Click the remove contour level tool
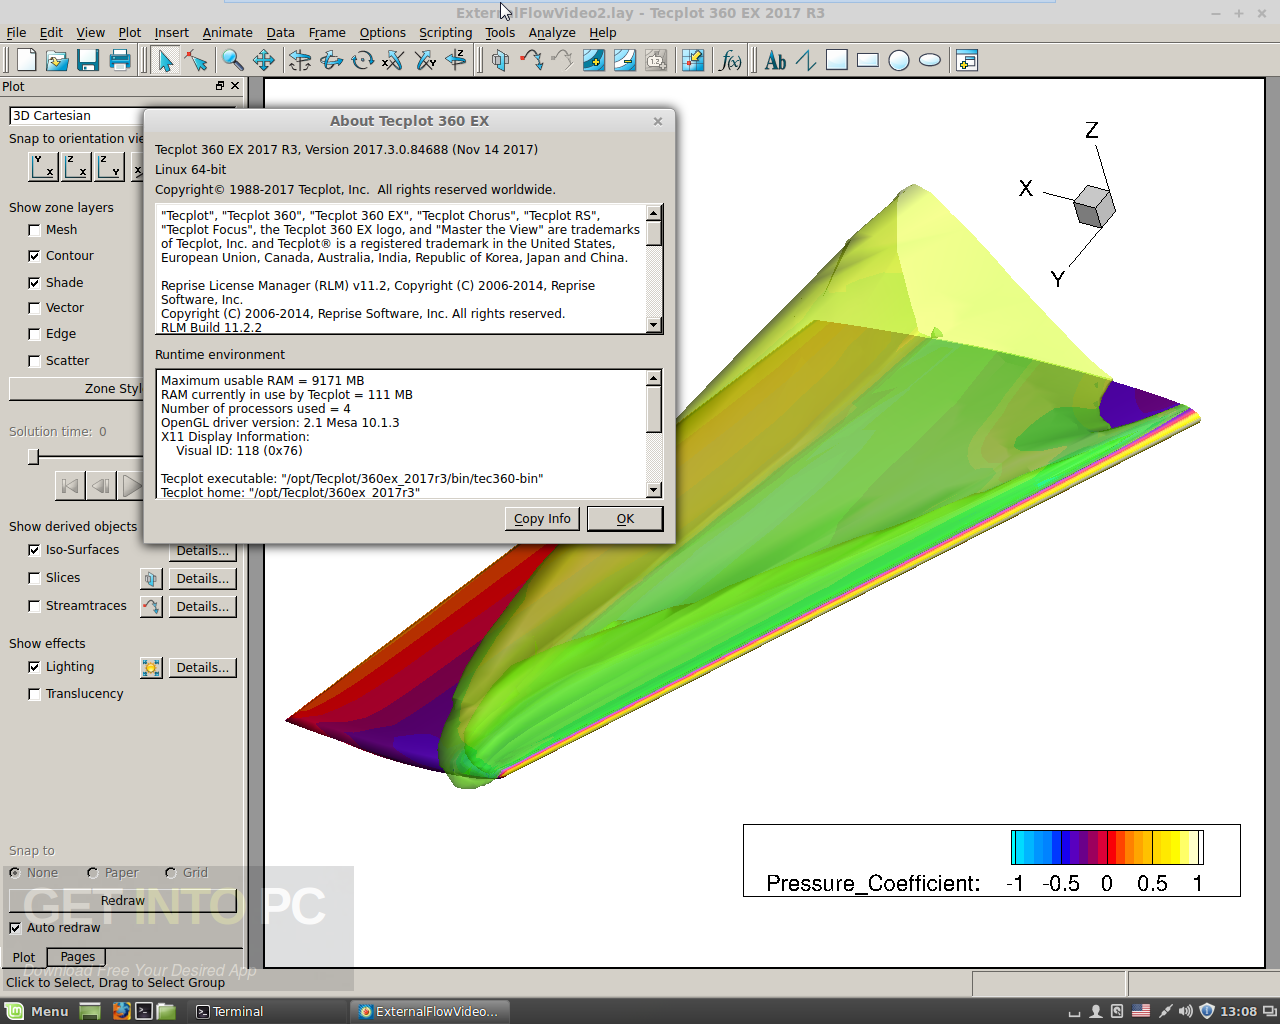This screenshot has width=1280, height=1024. pyautogui.click(x=624, y=60)
